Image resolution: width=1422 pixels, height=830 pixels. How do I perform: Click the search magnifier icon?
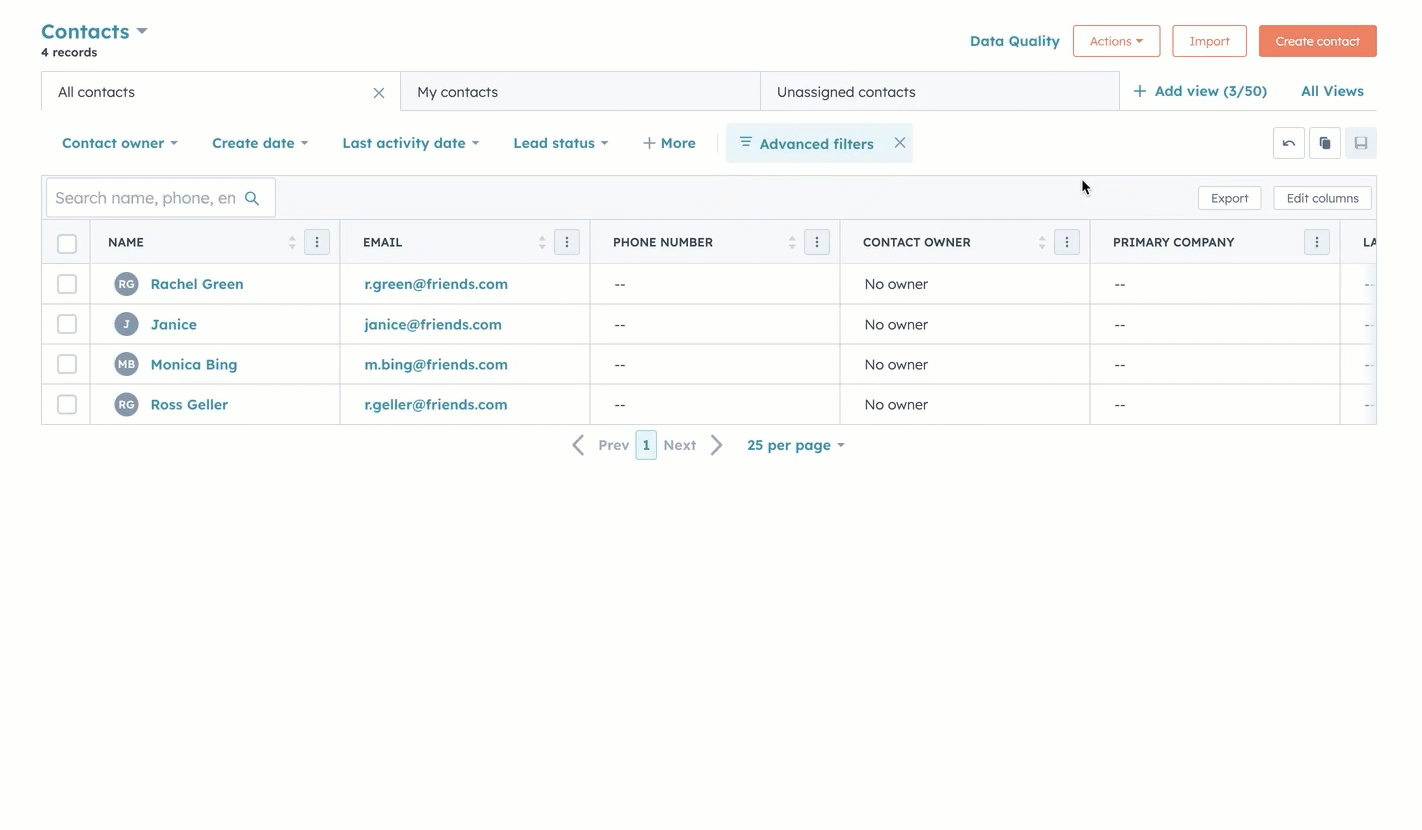252,198
